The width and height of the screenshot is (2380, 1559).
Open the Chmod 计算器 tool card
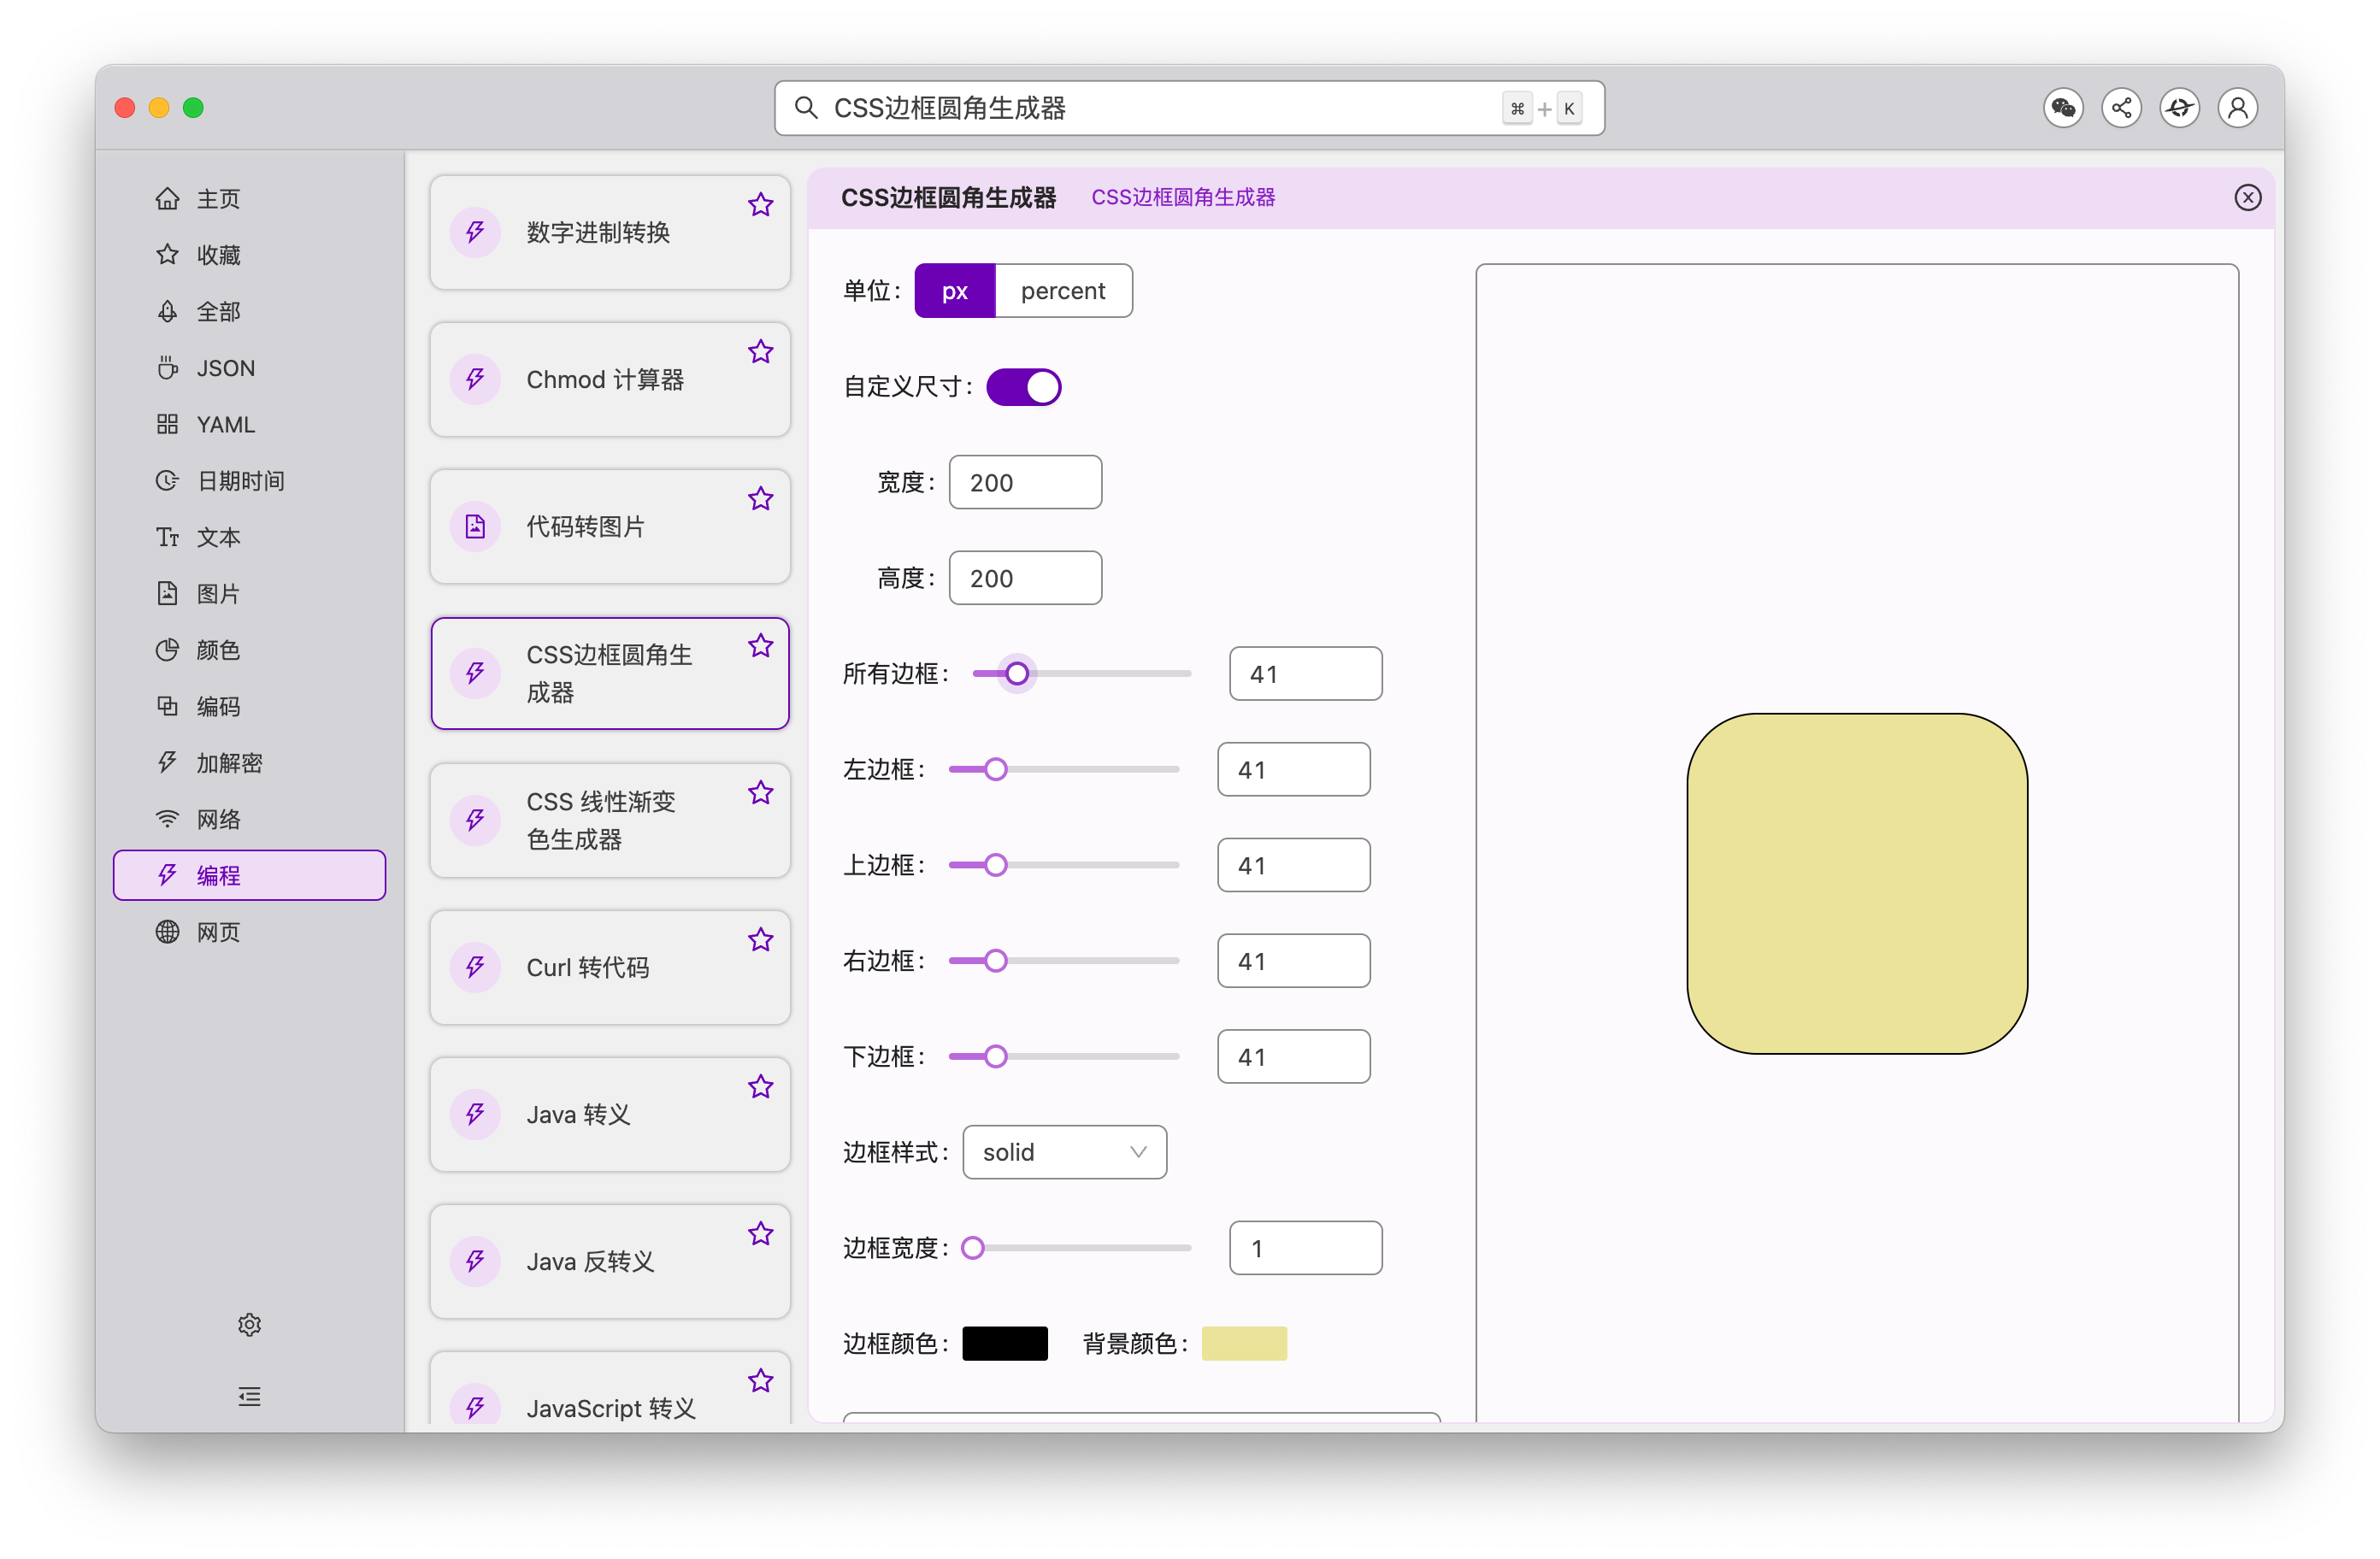point(610,379)
